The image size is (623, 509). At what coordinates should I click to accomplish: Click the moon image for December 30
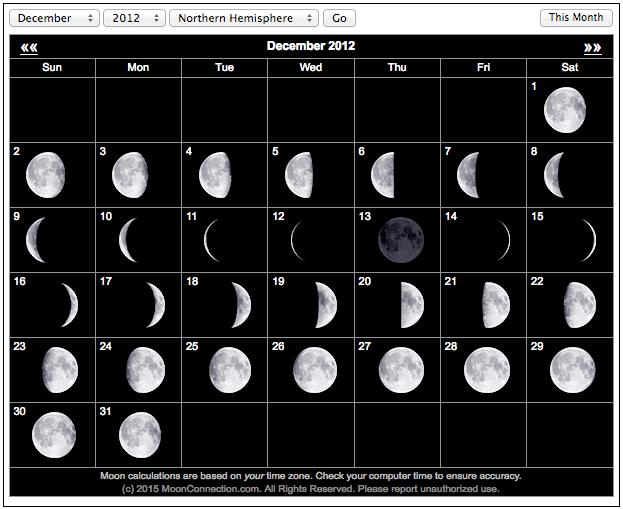pos(54,435)
